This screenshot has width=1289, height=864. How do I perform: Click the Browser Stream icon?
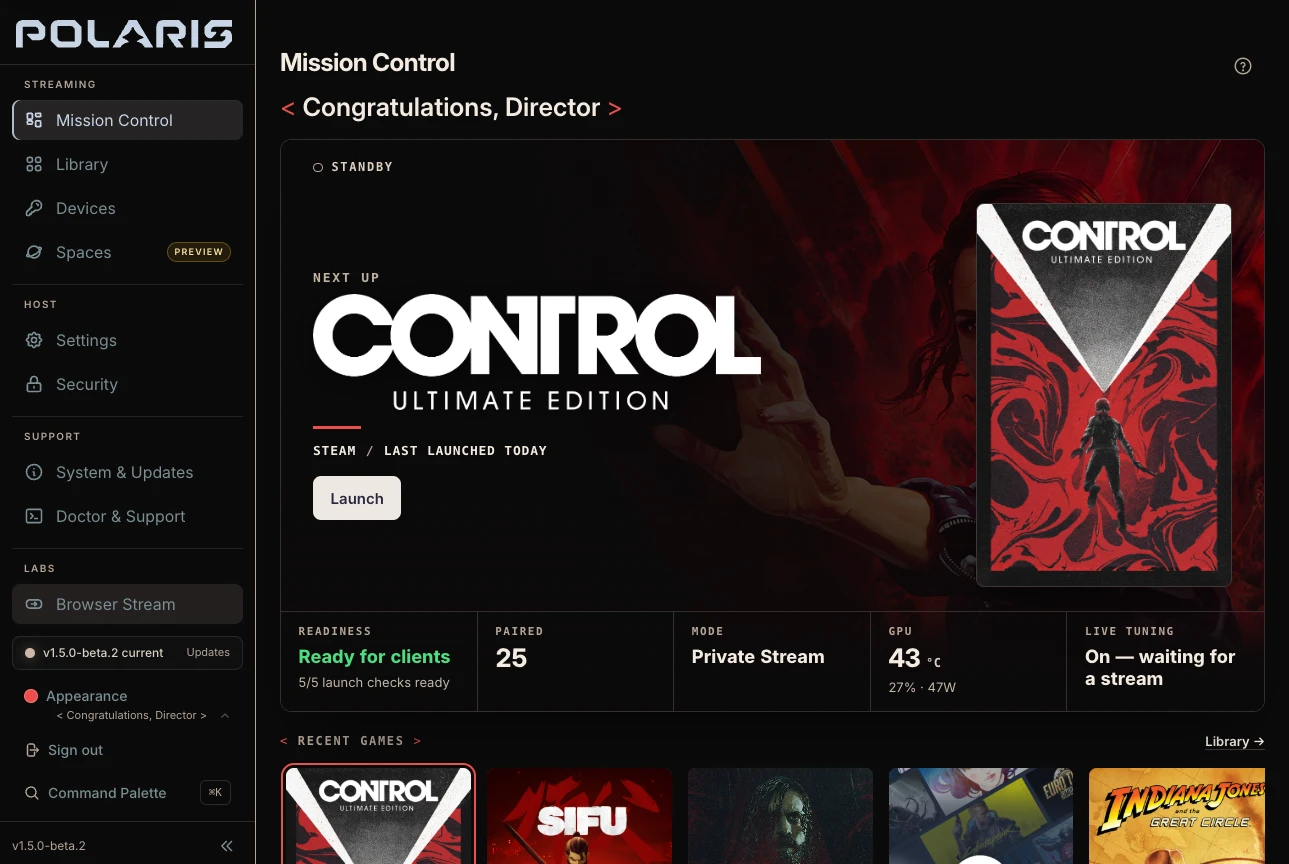[34, 604]
